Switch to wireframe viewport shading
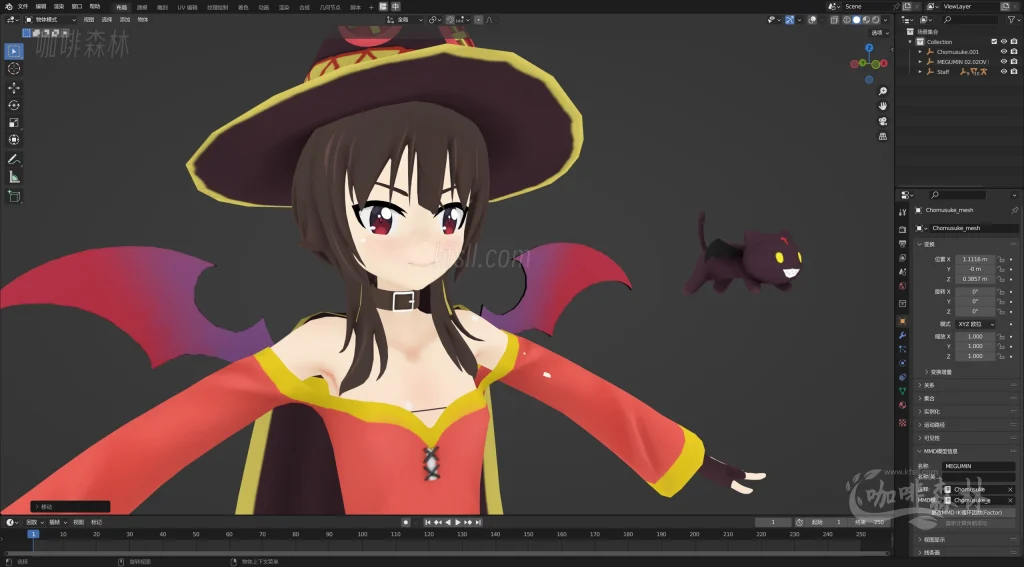The height and width of the screenshot is (567, 1024). click(x=847, y=20)
